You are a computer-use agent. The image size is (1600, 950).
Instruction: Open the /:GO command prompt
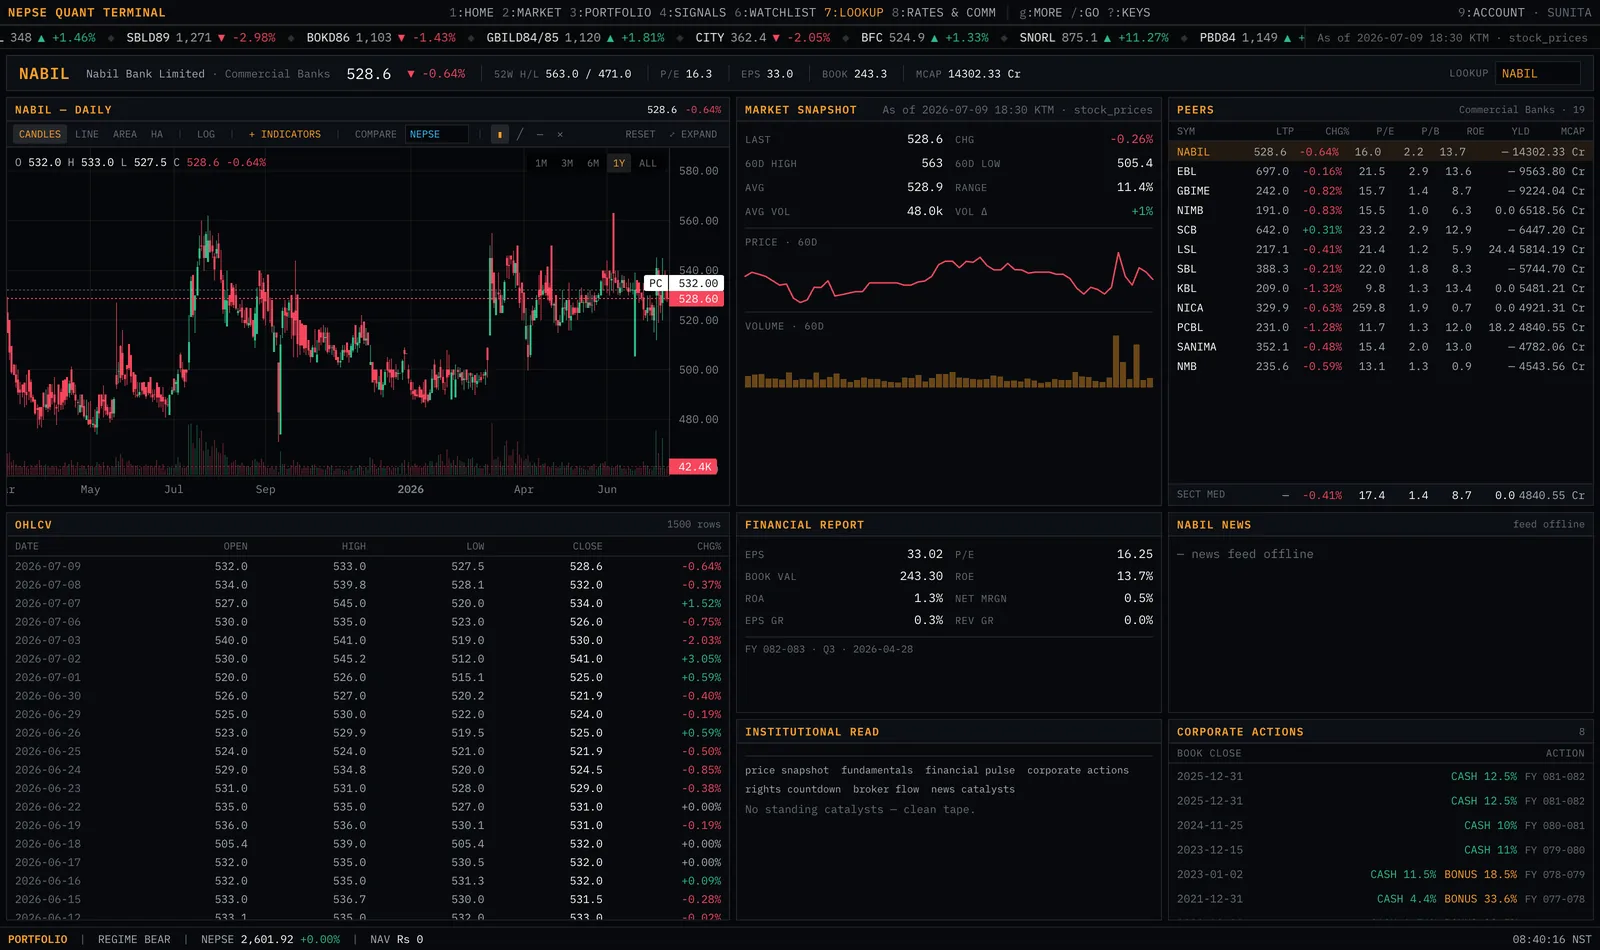click(1085, 13)
